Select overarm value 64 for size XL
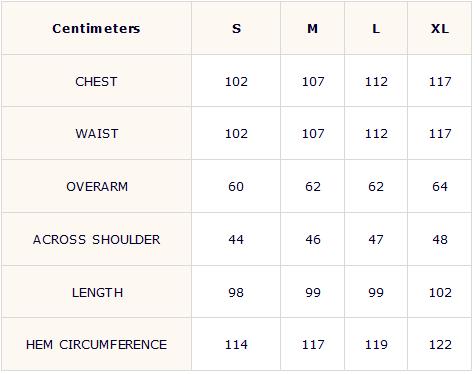The image size is (475, 374). 440,187
